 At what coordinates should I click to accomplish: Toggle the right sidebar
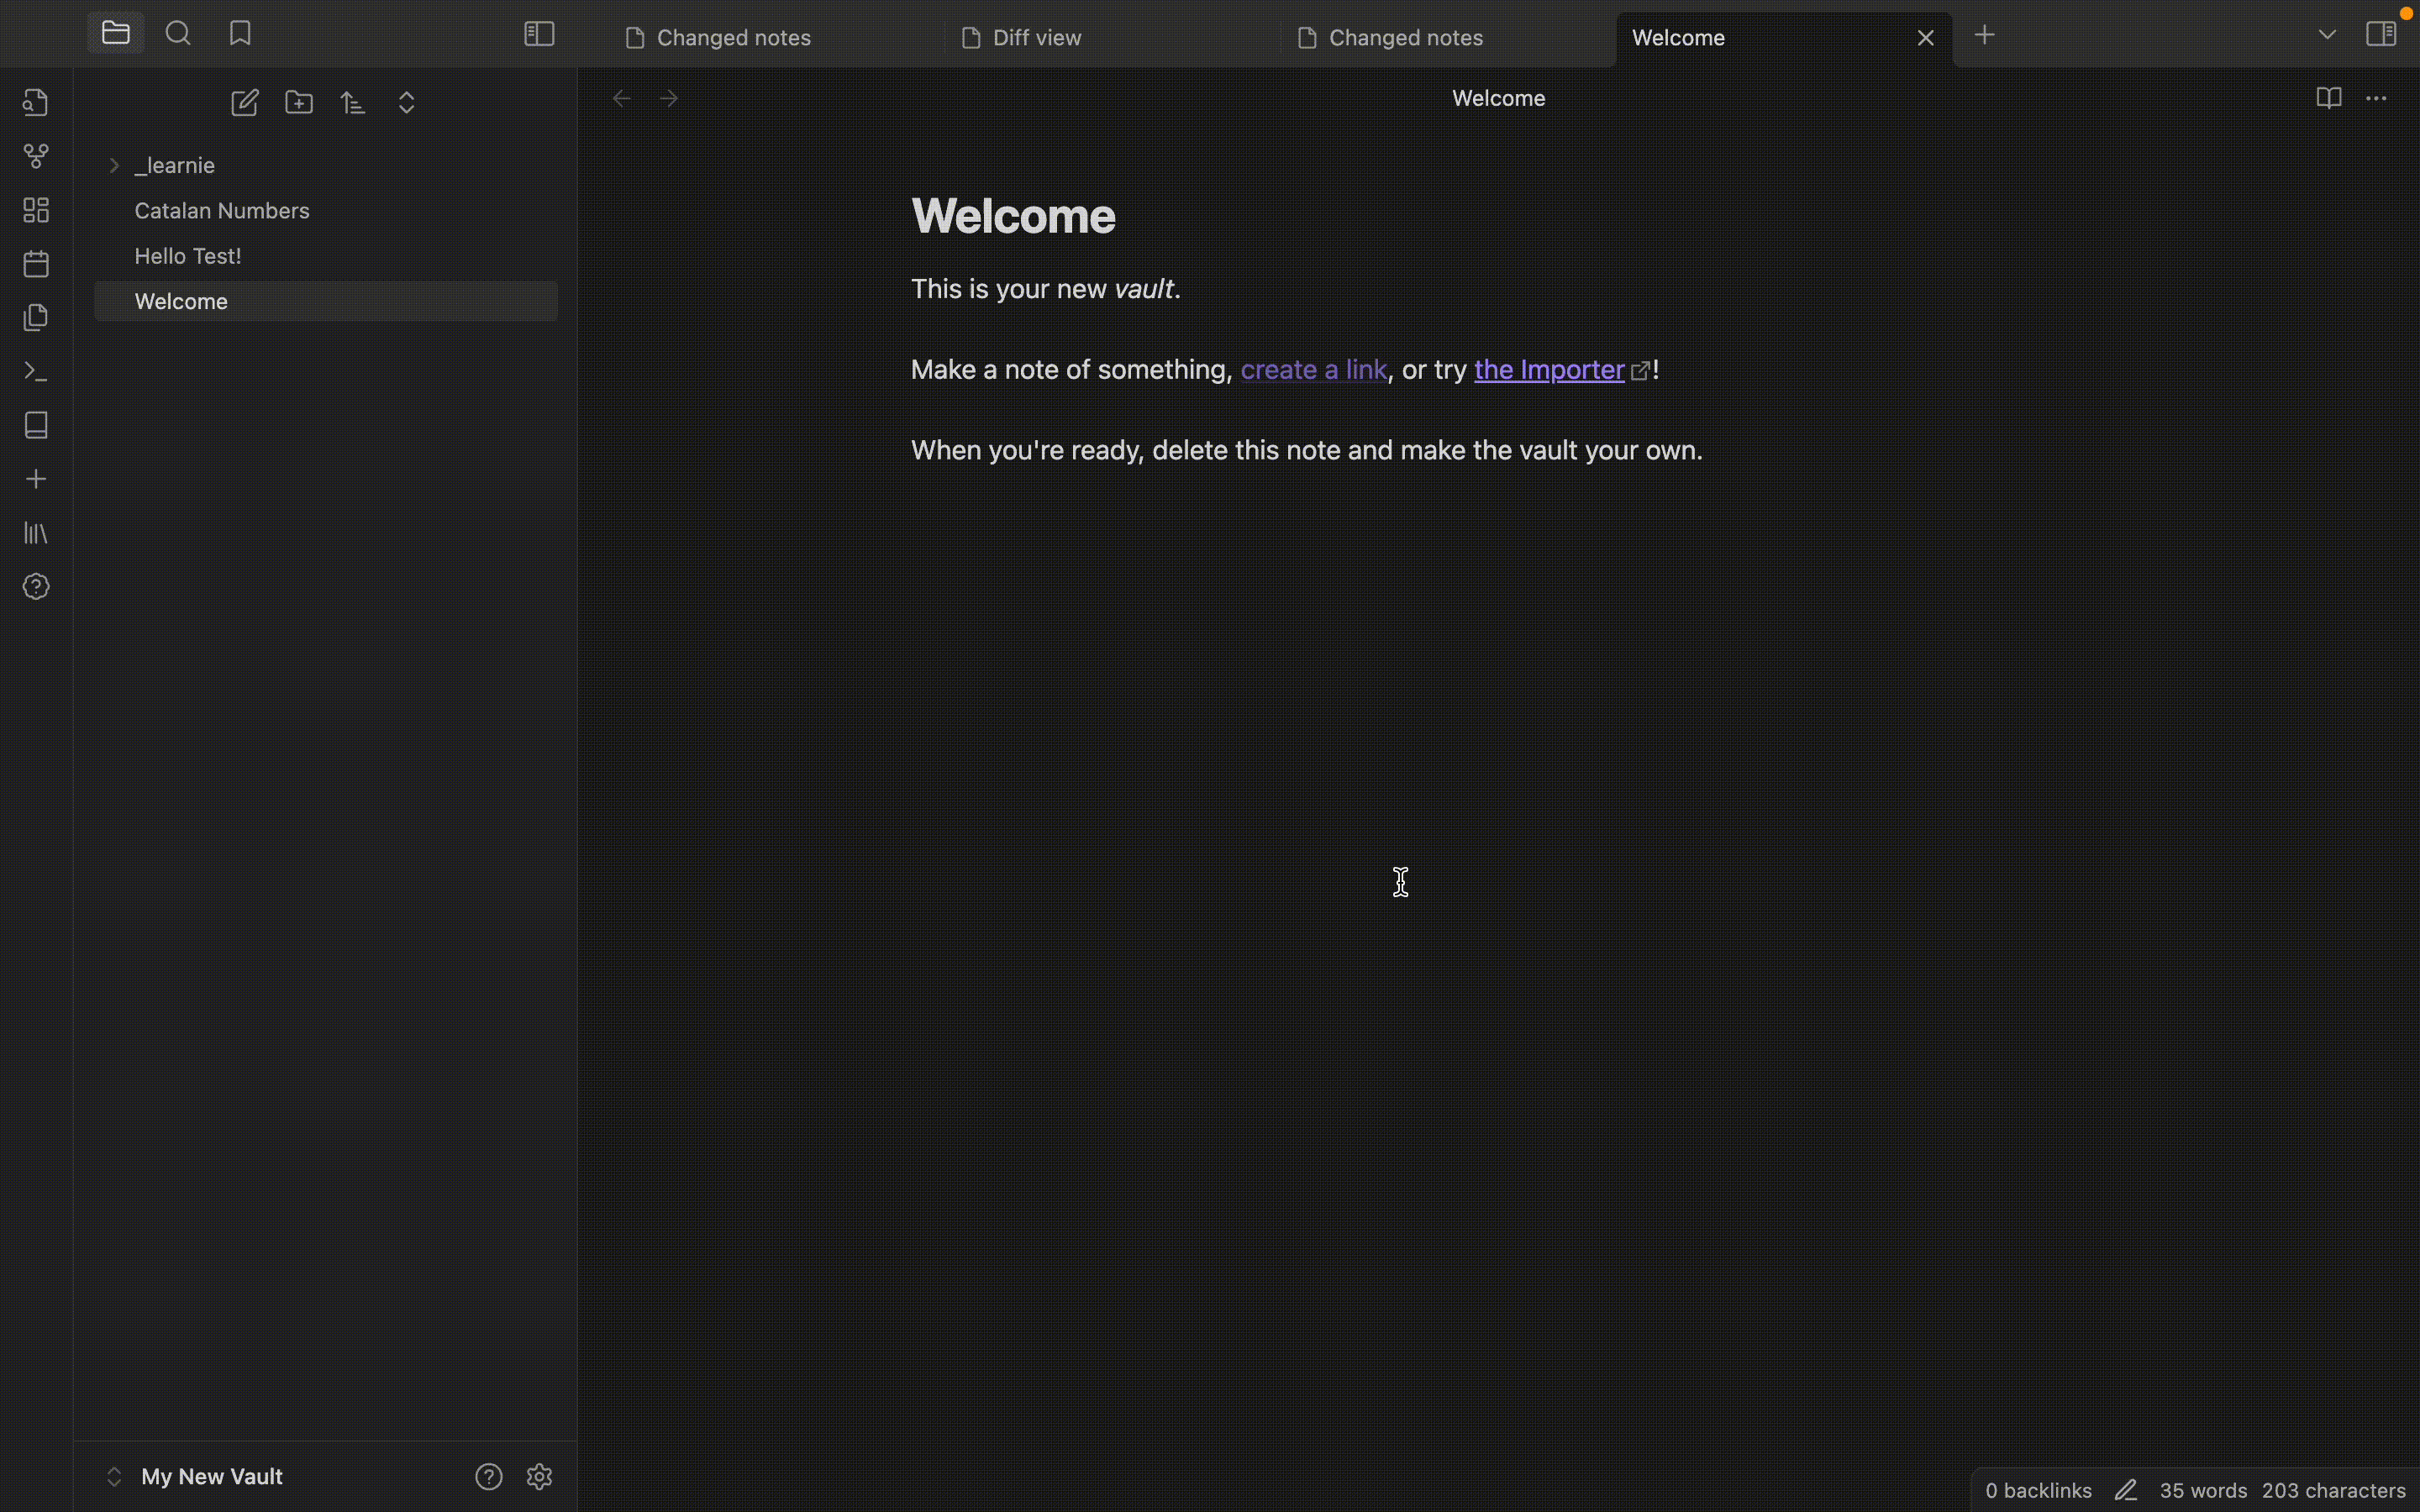click(2384, 31)
